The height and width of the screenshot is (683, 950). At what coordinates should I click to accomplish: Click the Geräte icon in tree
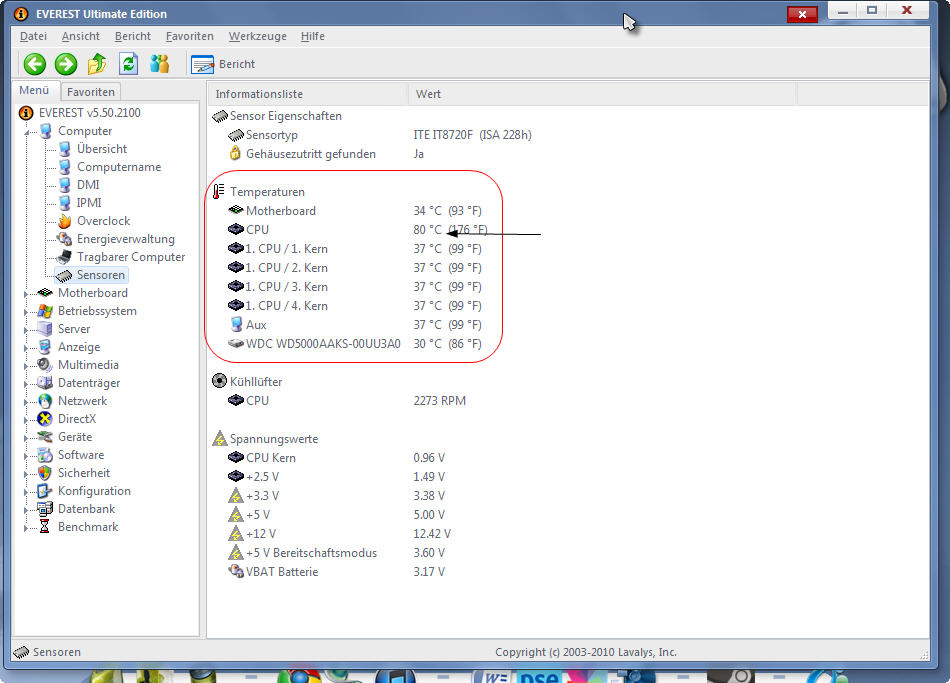click(x=45, y=437)
